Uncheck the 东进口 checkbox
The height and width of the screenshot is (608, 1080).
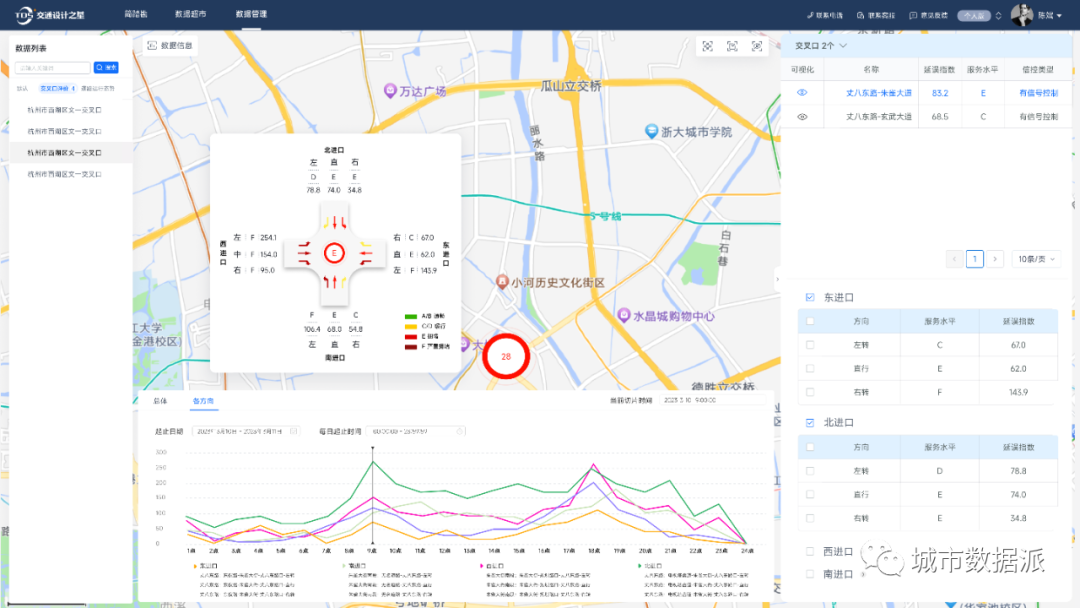click(x=810, y=297)
